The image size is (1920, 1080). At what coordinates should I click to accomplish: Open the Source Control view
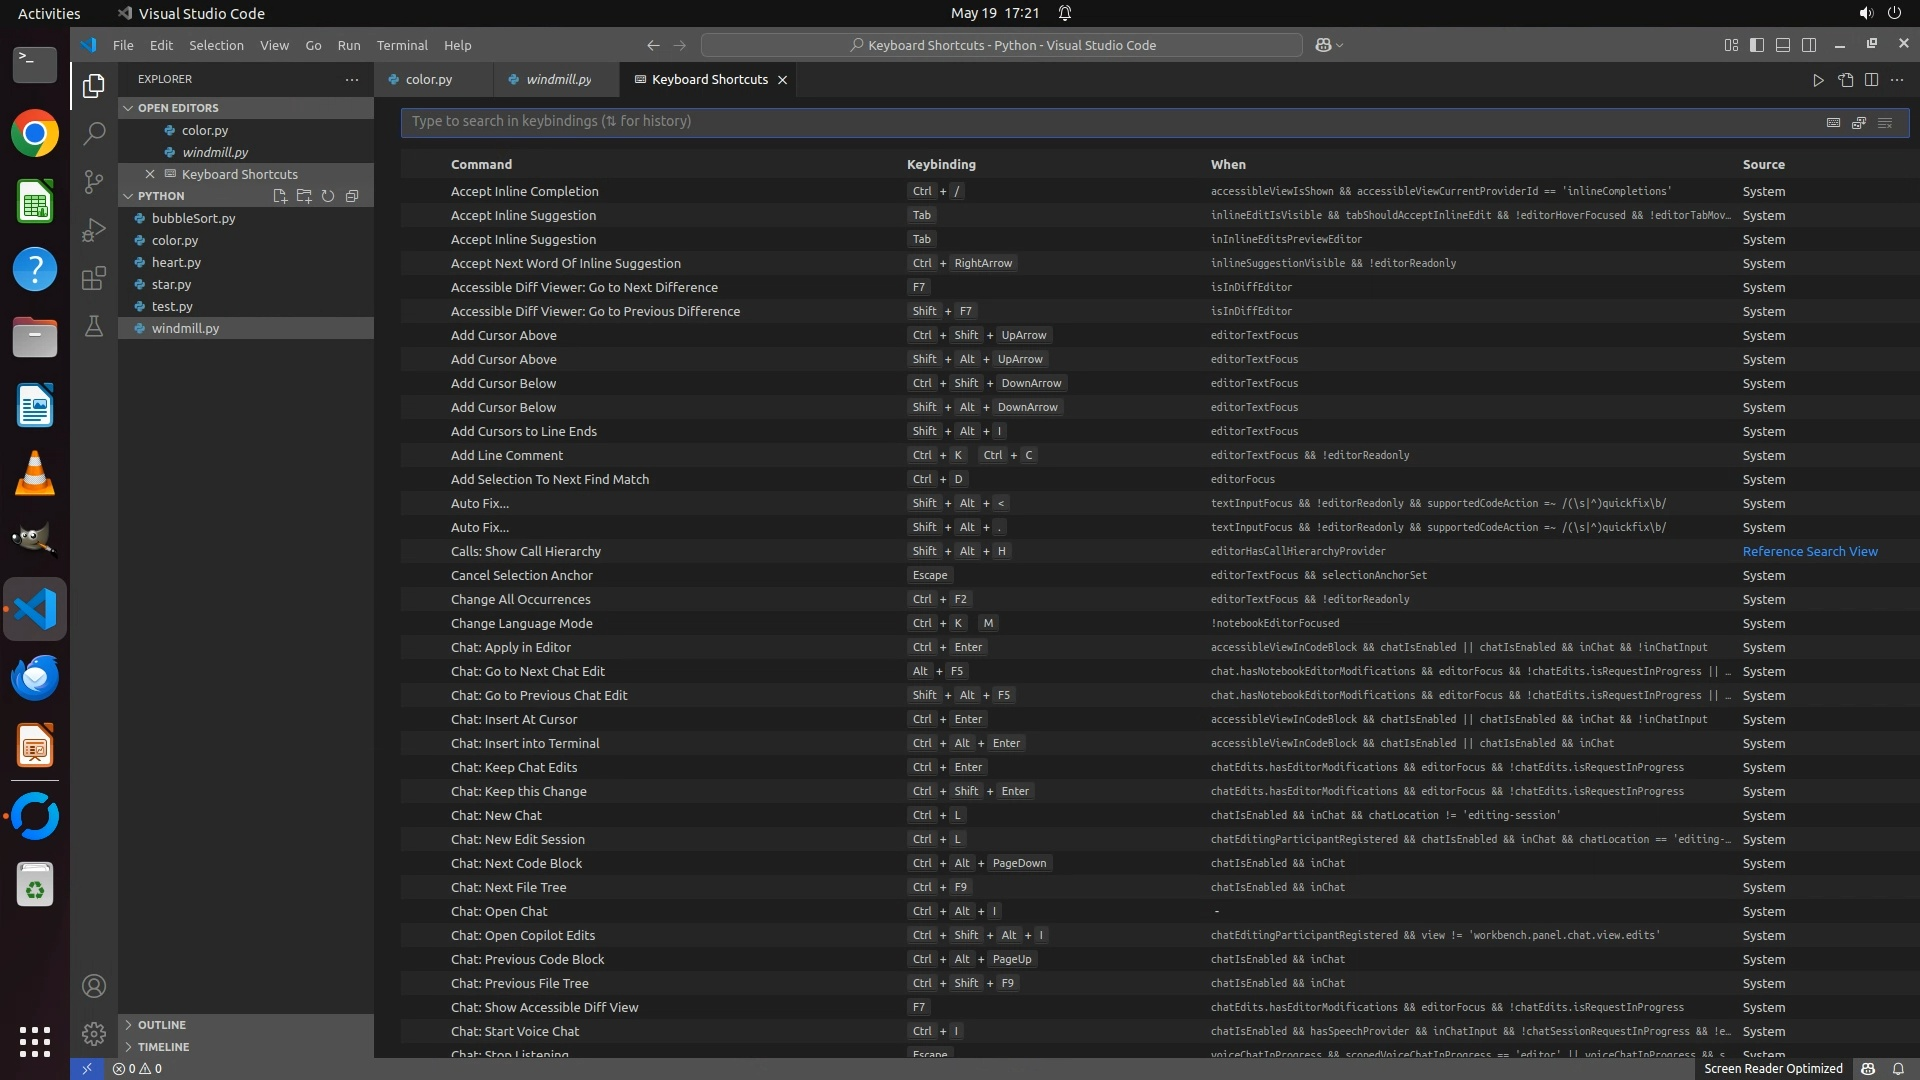[x=93, y=181]
